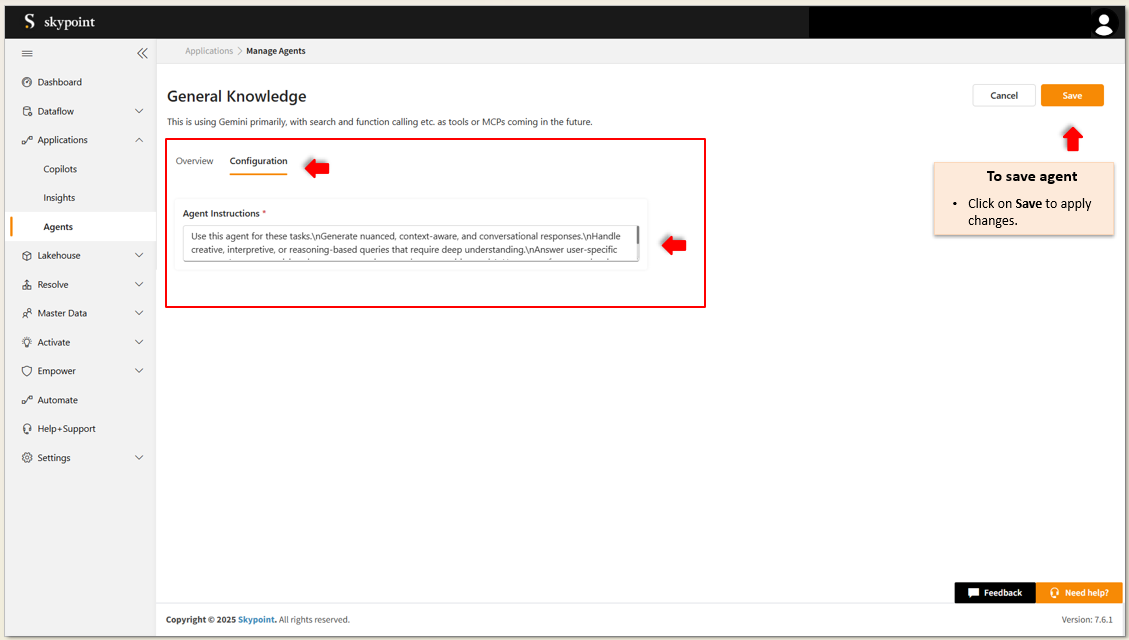The height and width of the screenshot is (640, 1129).
Task: Click the Help+Support headset icon
Action: [27, 429]
